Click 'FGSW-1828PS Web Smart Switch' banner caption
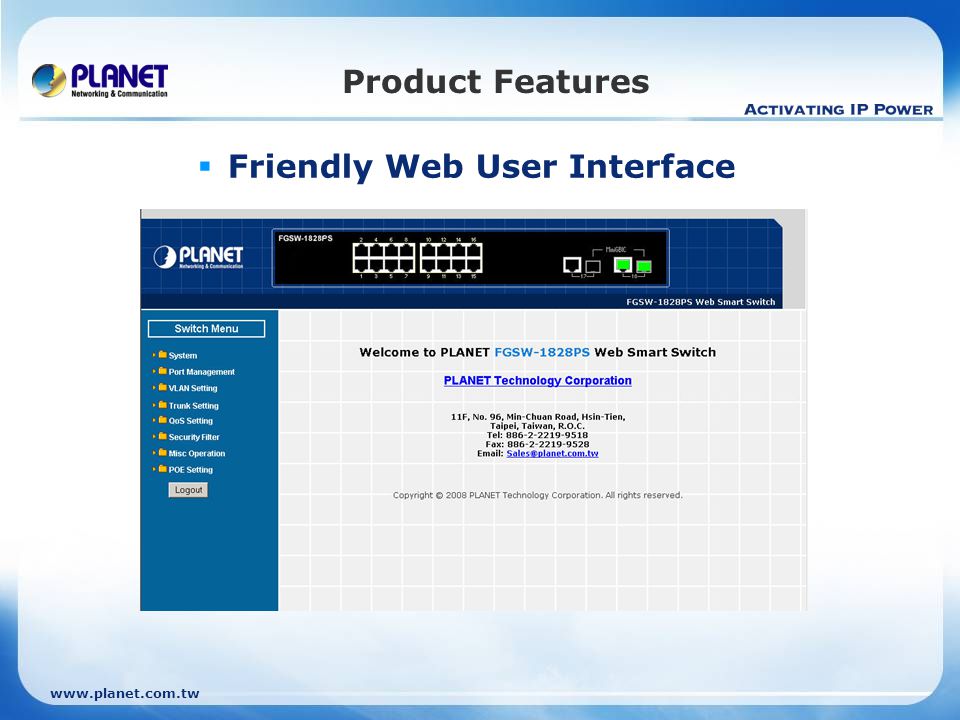Image resolution: width=960 pixels, height=720 pixels. point(700,302)
